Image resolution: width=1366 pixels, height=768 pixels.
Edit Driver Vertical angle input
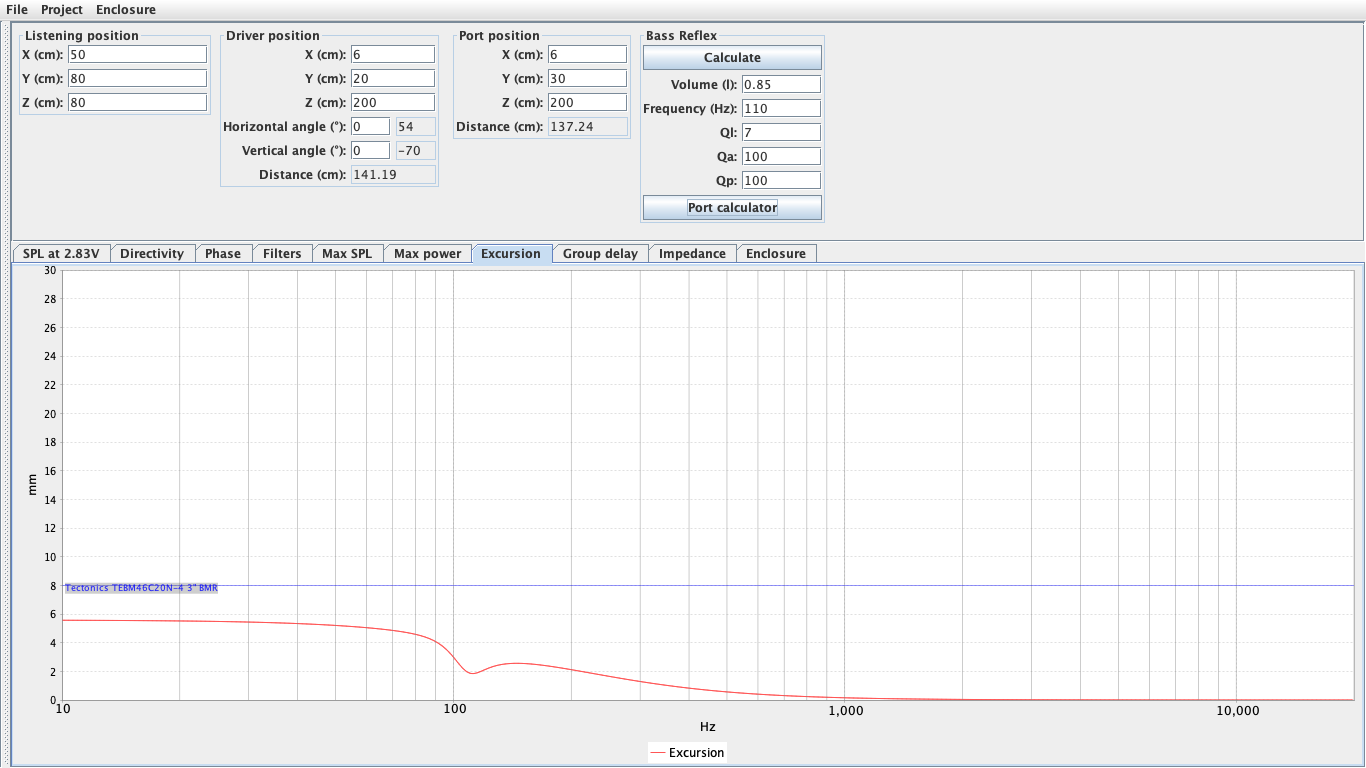(x=370, y=150)
